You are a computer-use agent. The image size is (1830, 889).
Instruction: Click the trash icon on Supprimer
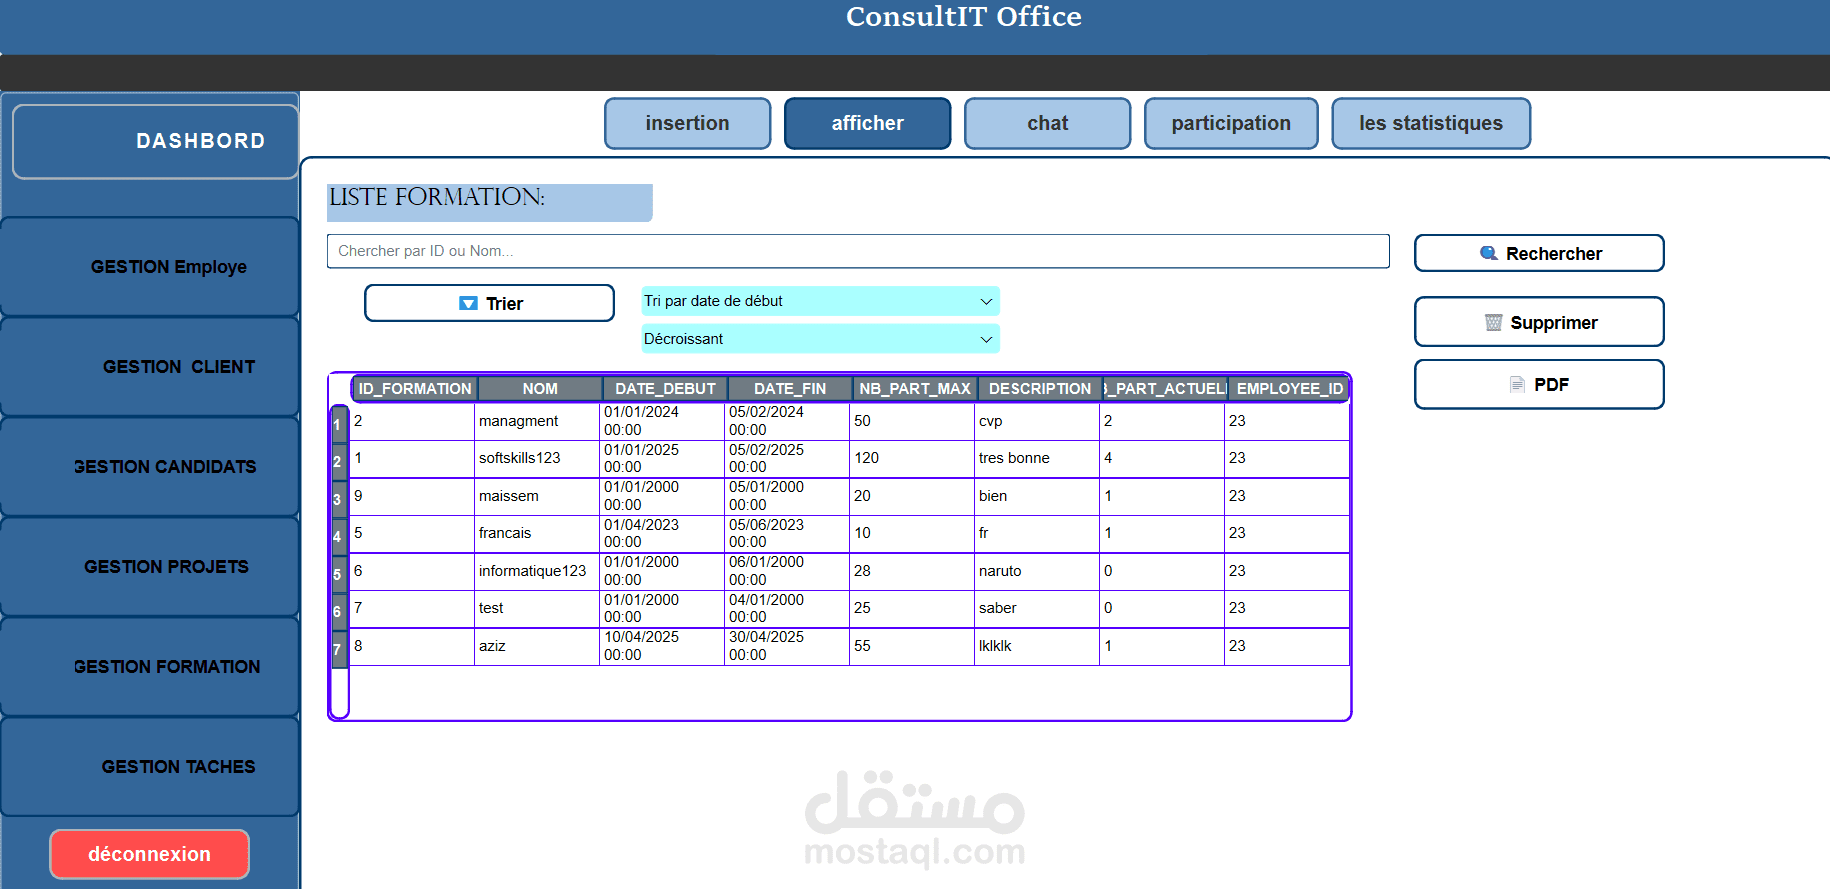(x=1493, y=322)
